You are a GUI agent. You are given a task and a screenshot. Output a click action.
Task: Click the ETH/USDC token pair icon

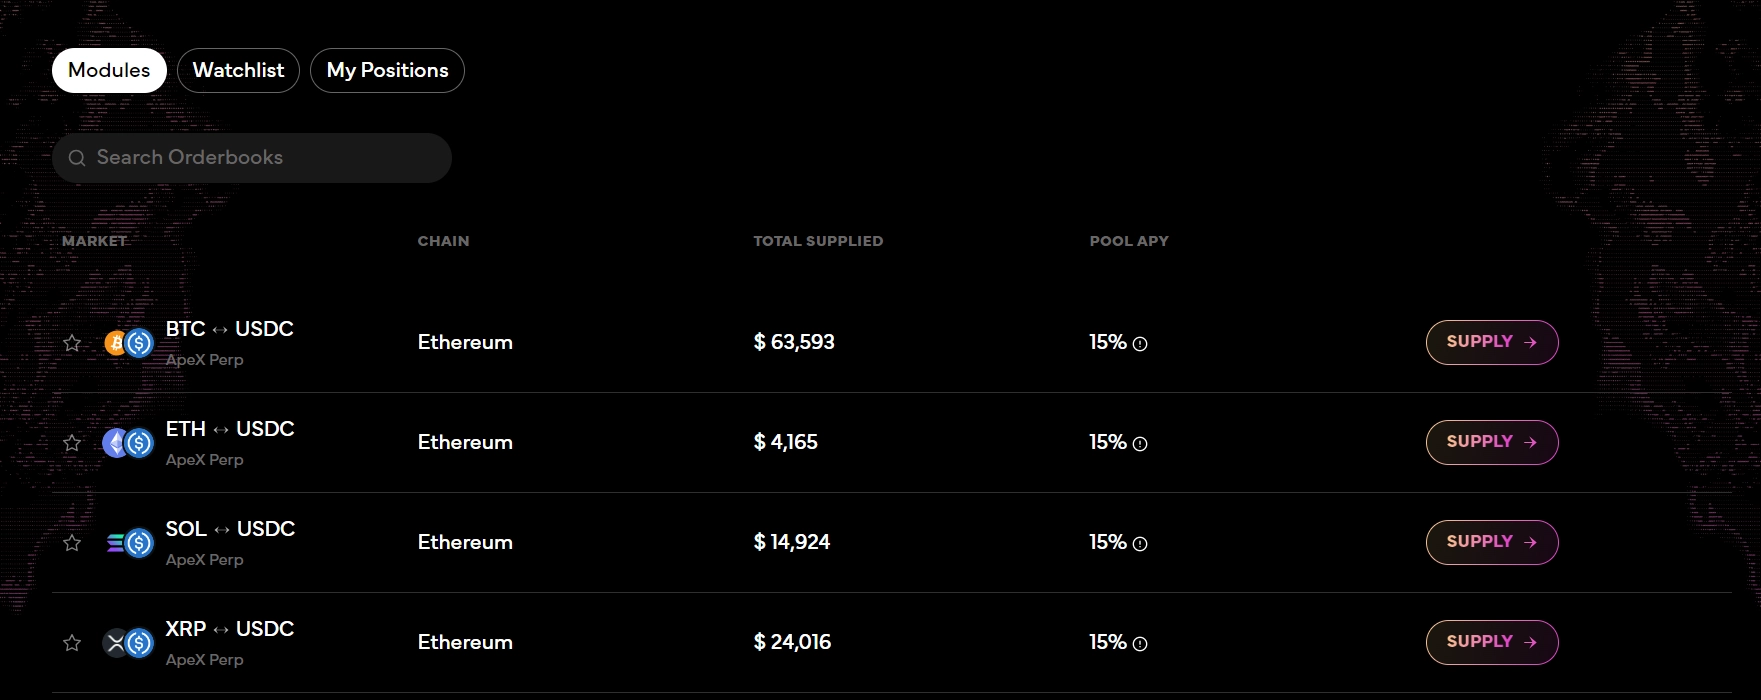tap(129, 443)
